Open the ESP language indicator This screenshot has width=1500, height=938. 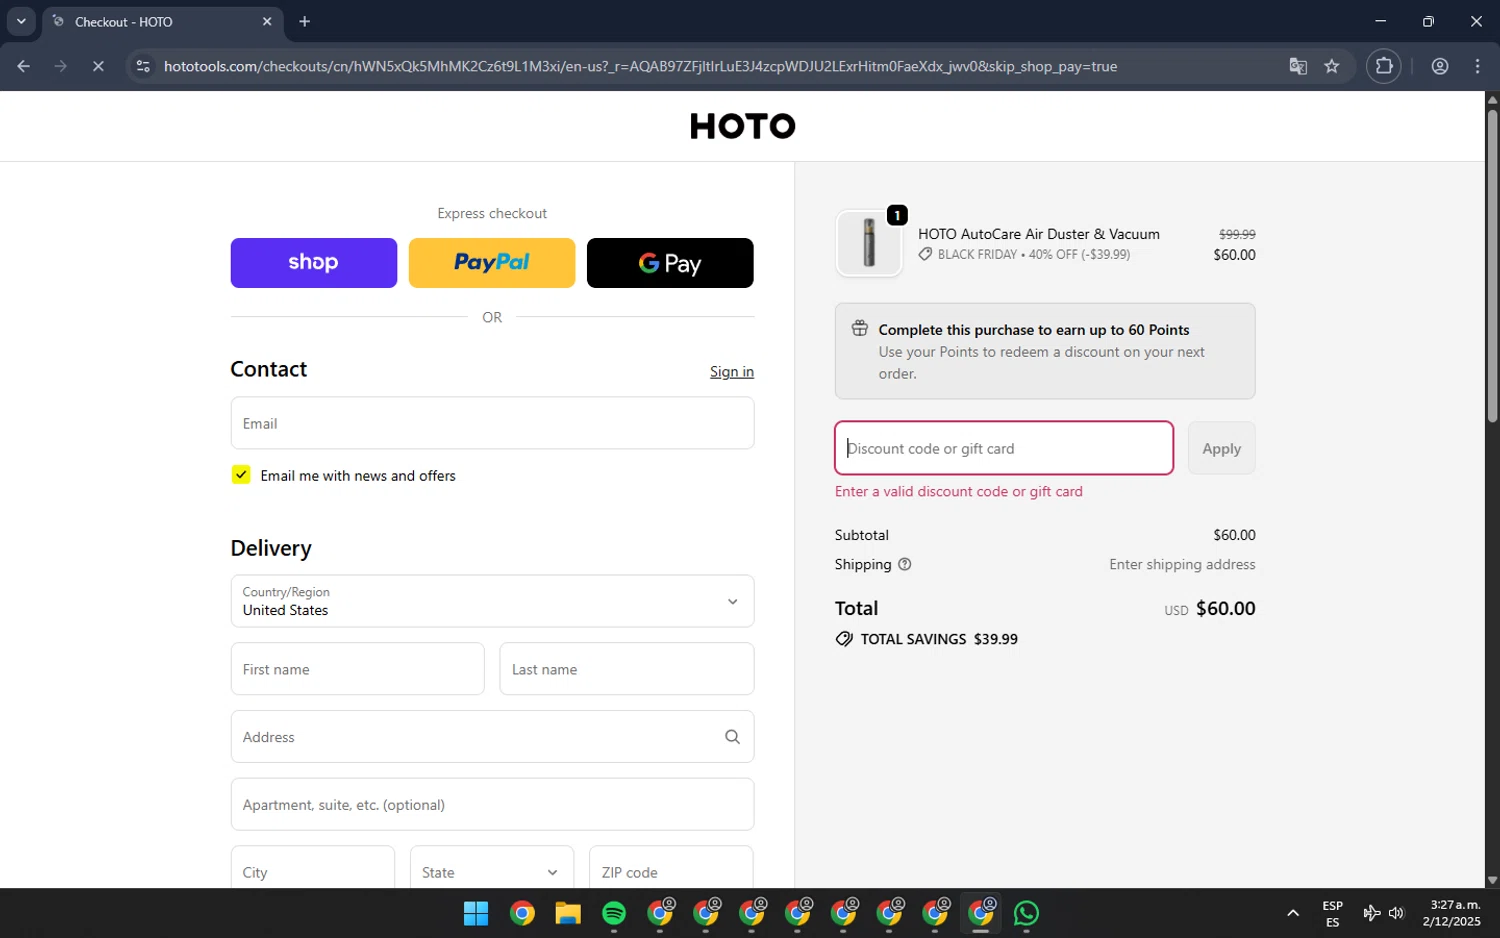click(x=1332, y=913)
